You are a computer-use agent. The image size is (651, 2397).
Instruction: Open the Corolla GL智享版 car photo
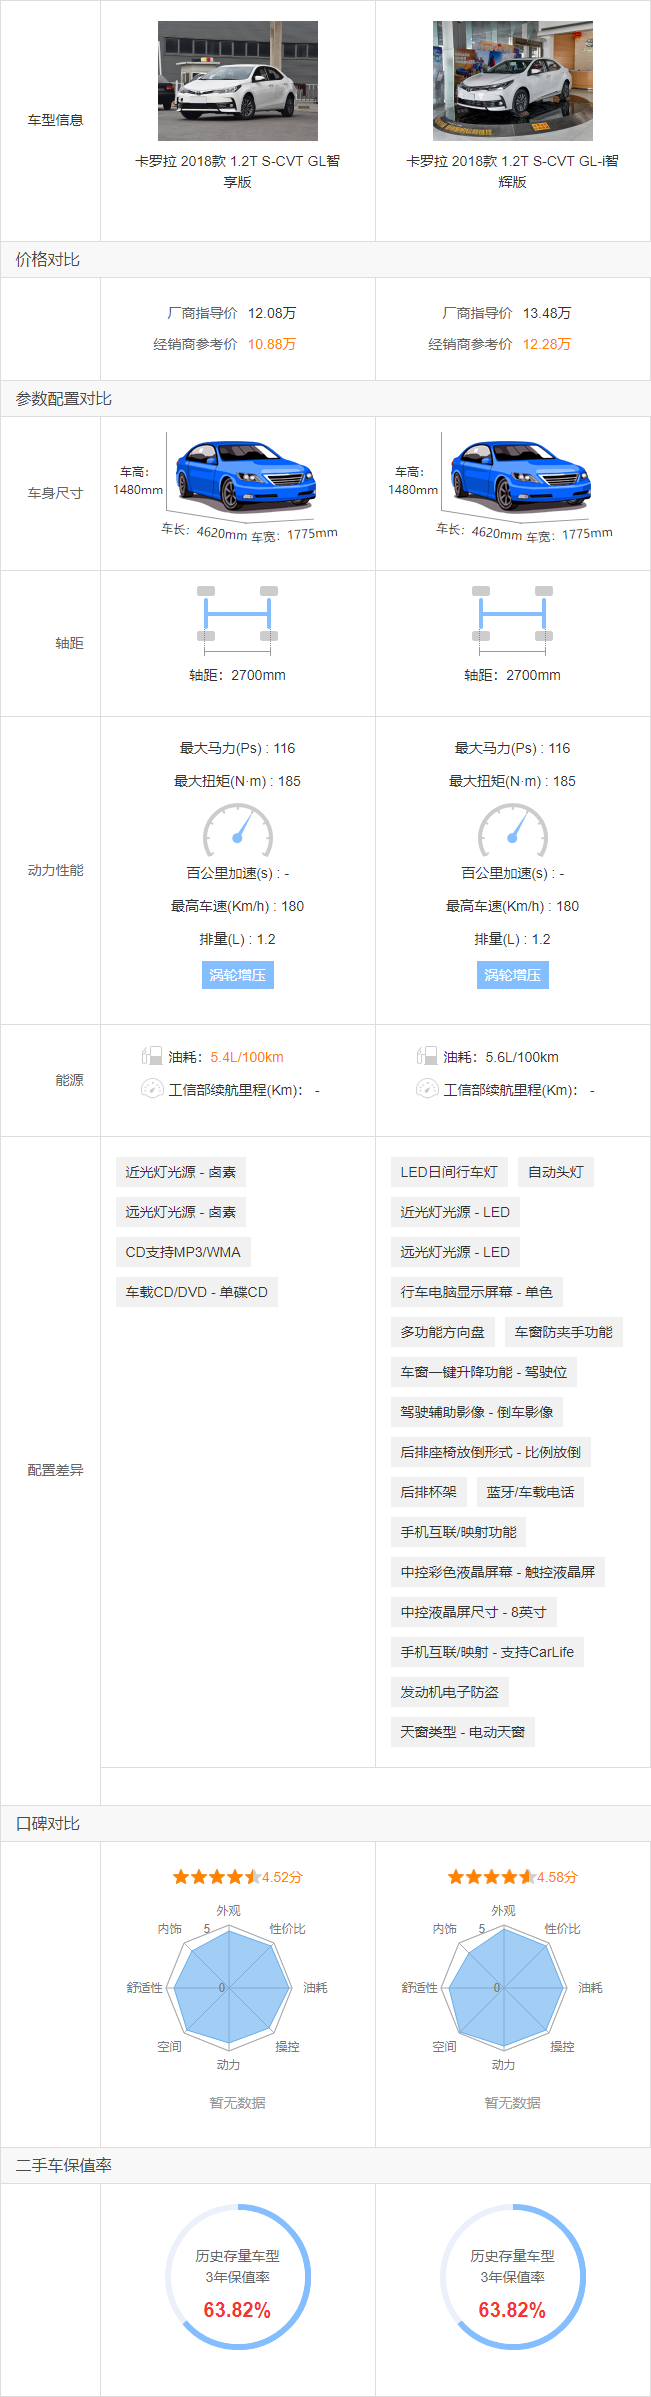[x=238, y=81]
